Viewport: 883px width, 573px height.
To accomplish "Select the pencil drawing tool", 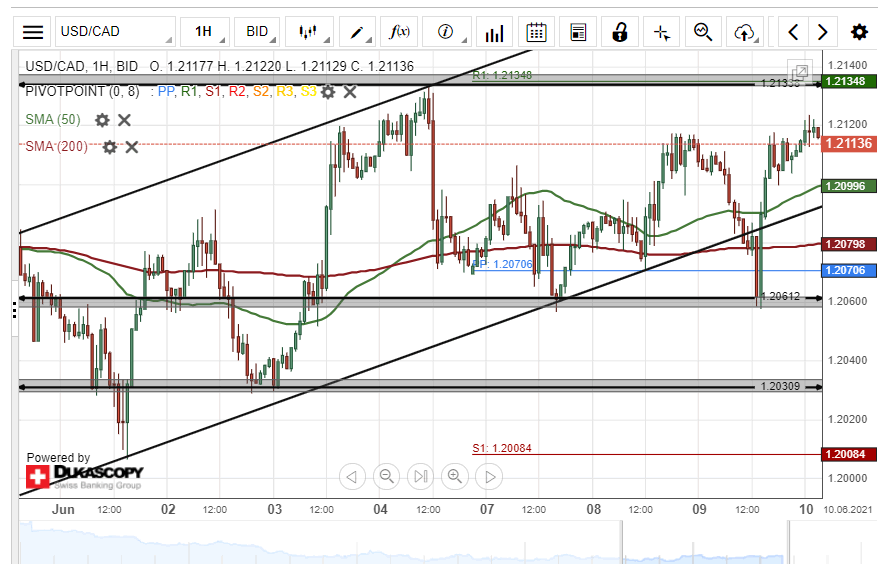I will [x=357, y=32].
